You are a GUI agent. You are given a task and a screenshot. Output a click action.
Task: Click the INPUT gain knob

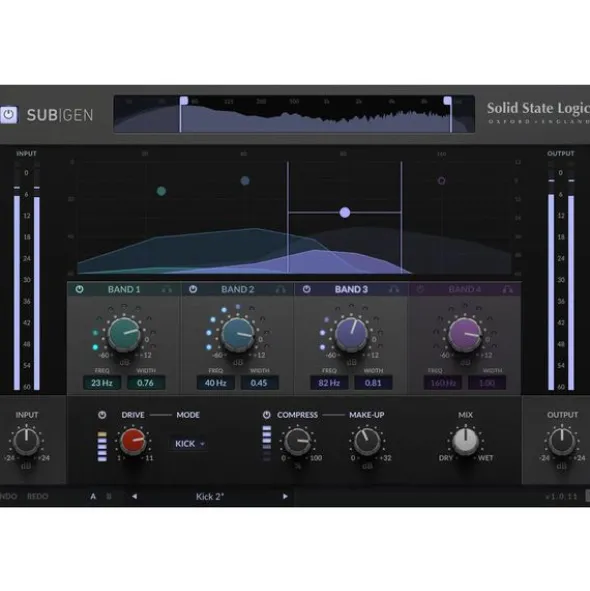pyautogui.click(x=26, y=441)
